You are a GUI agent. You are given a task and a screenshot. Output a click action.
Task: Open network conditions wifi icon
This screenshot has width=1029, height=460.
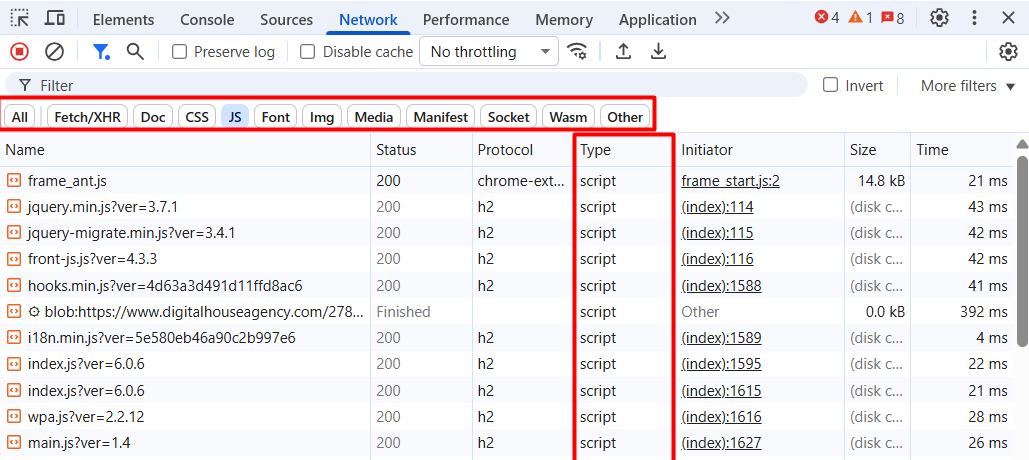tap(577, 52)
